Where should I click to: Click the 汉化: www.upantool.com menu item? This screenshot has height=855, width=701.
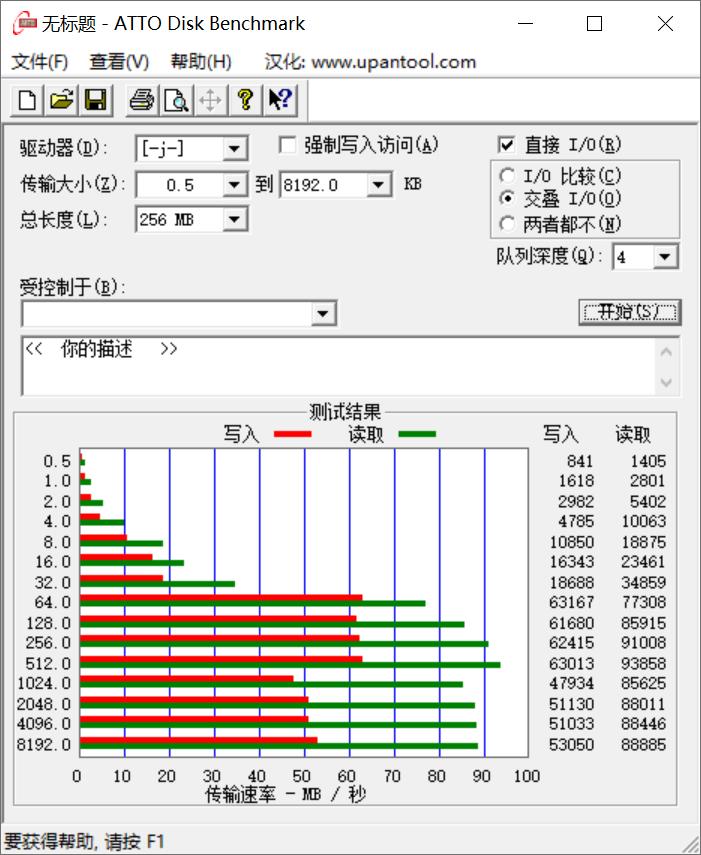(371, 62)
